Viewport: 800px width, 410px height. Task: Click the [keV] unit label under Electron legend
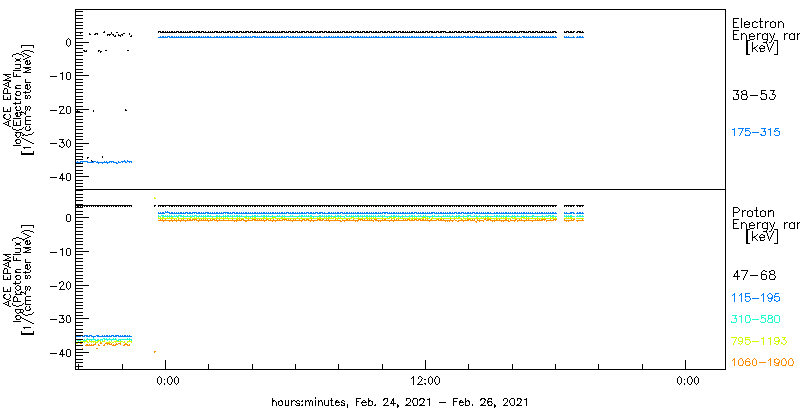pos(762,48)
